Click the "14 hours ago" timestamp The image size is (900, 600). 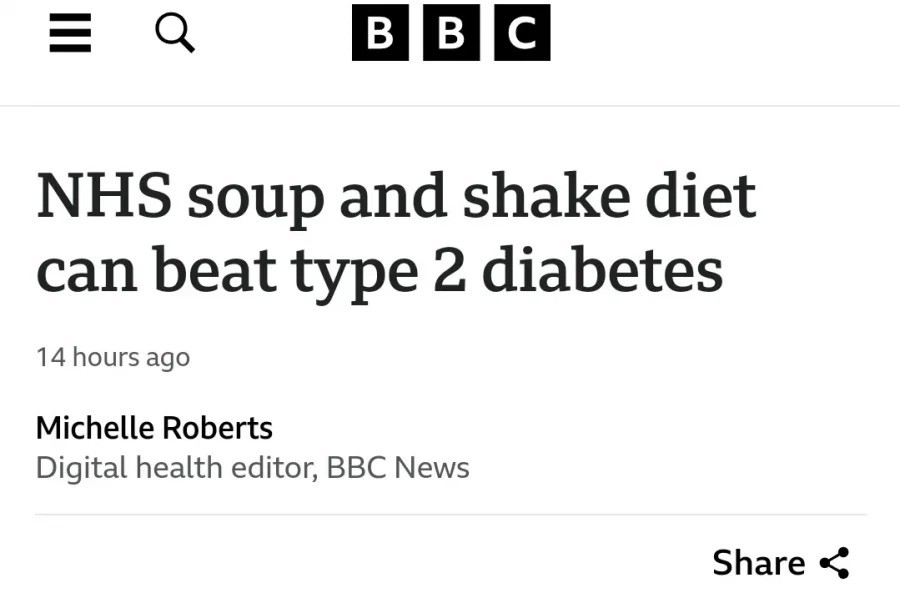(113, 357)
